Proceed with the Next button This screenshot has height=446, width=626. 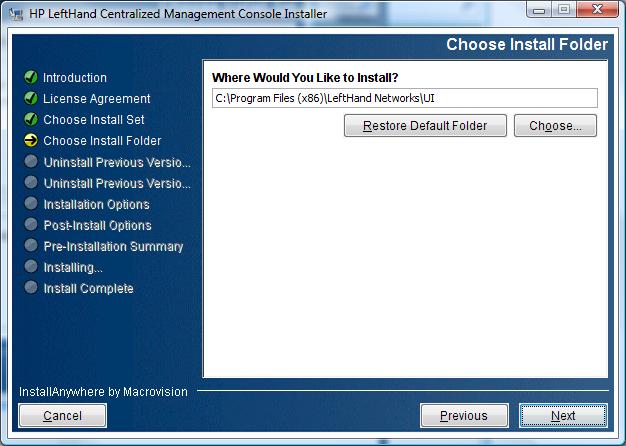pyautogui.click(x=563, y=416)
